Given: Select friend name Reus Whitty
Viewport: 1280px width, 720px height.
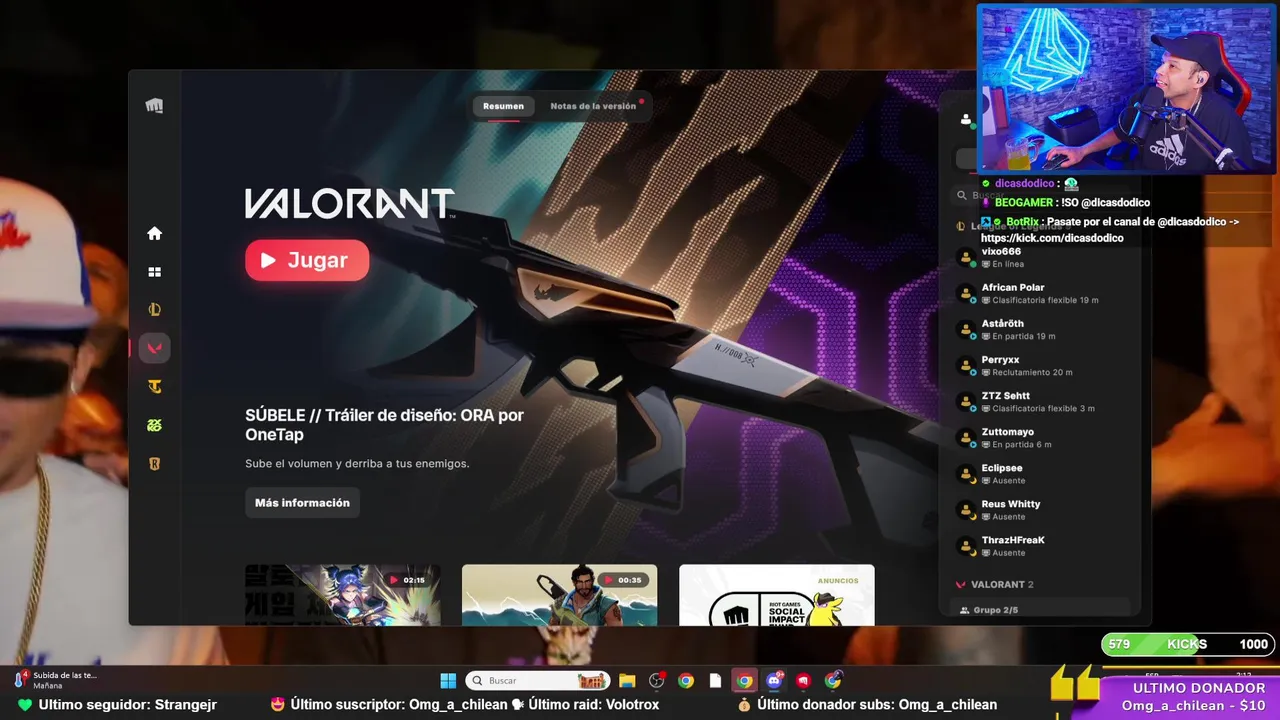Looking at the screenshot, I should coord(1011,503).
